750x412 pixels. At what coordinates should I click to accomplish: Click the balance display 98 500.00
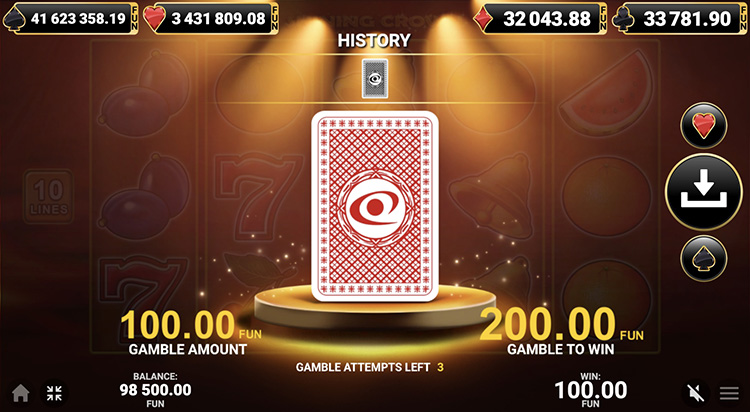tap(155, 390)
